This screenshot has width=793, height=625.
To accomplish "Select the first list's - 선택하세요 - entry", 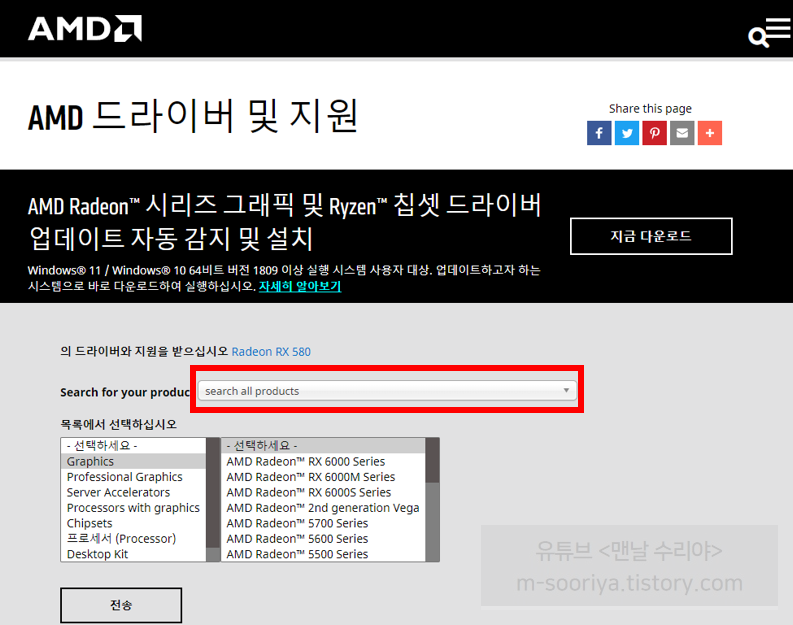I will click(x=134, y=445).
